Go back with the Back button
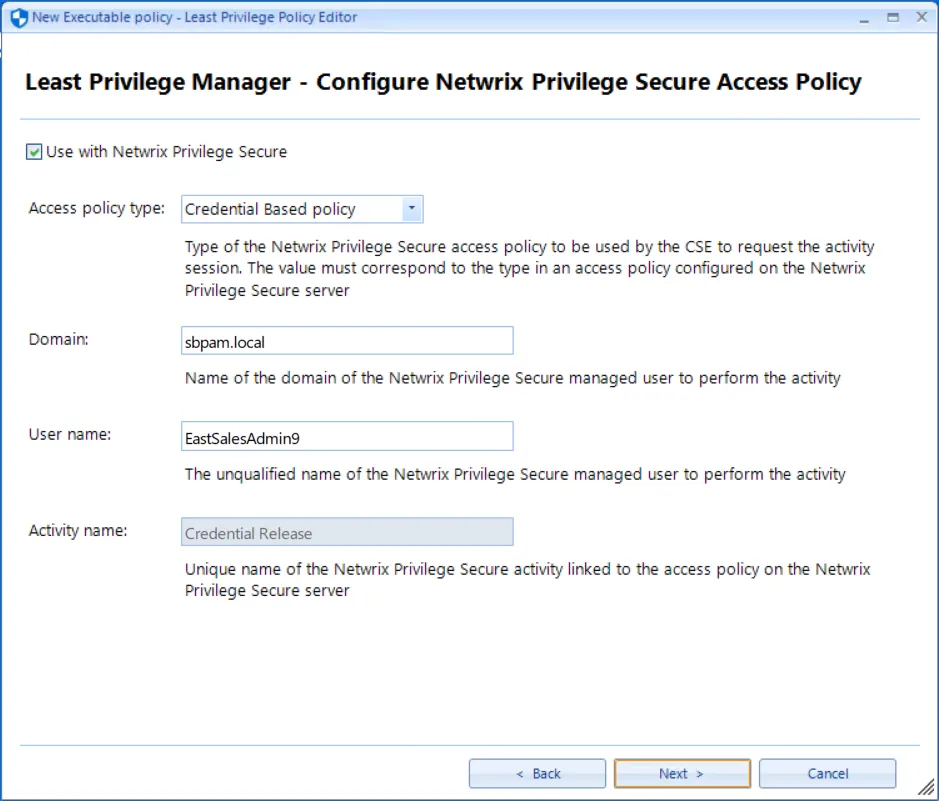Screen dimensions: 939x801 pos(537,773)
